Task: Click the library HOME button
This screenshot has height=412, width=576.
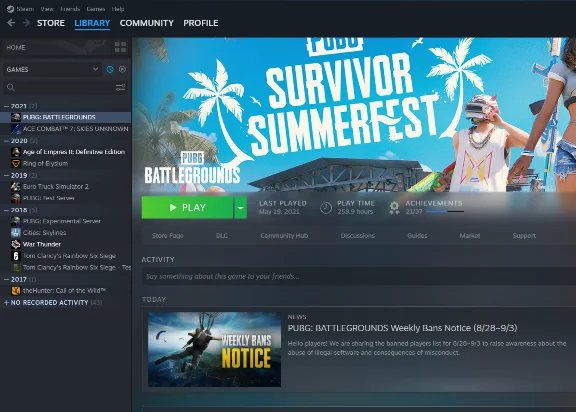Action: point(57,47)
